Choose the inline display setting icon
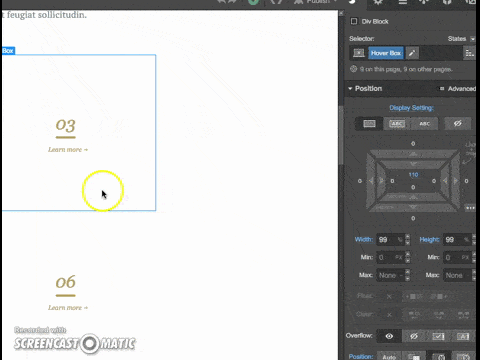Image resolution: width=480 pixels, height=360 pixels. [424, 124]
